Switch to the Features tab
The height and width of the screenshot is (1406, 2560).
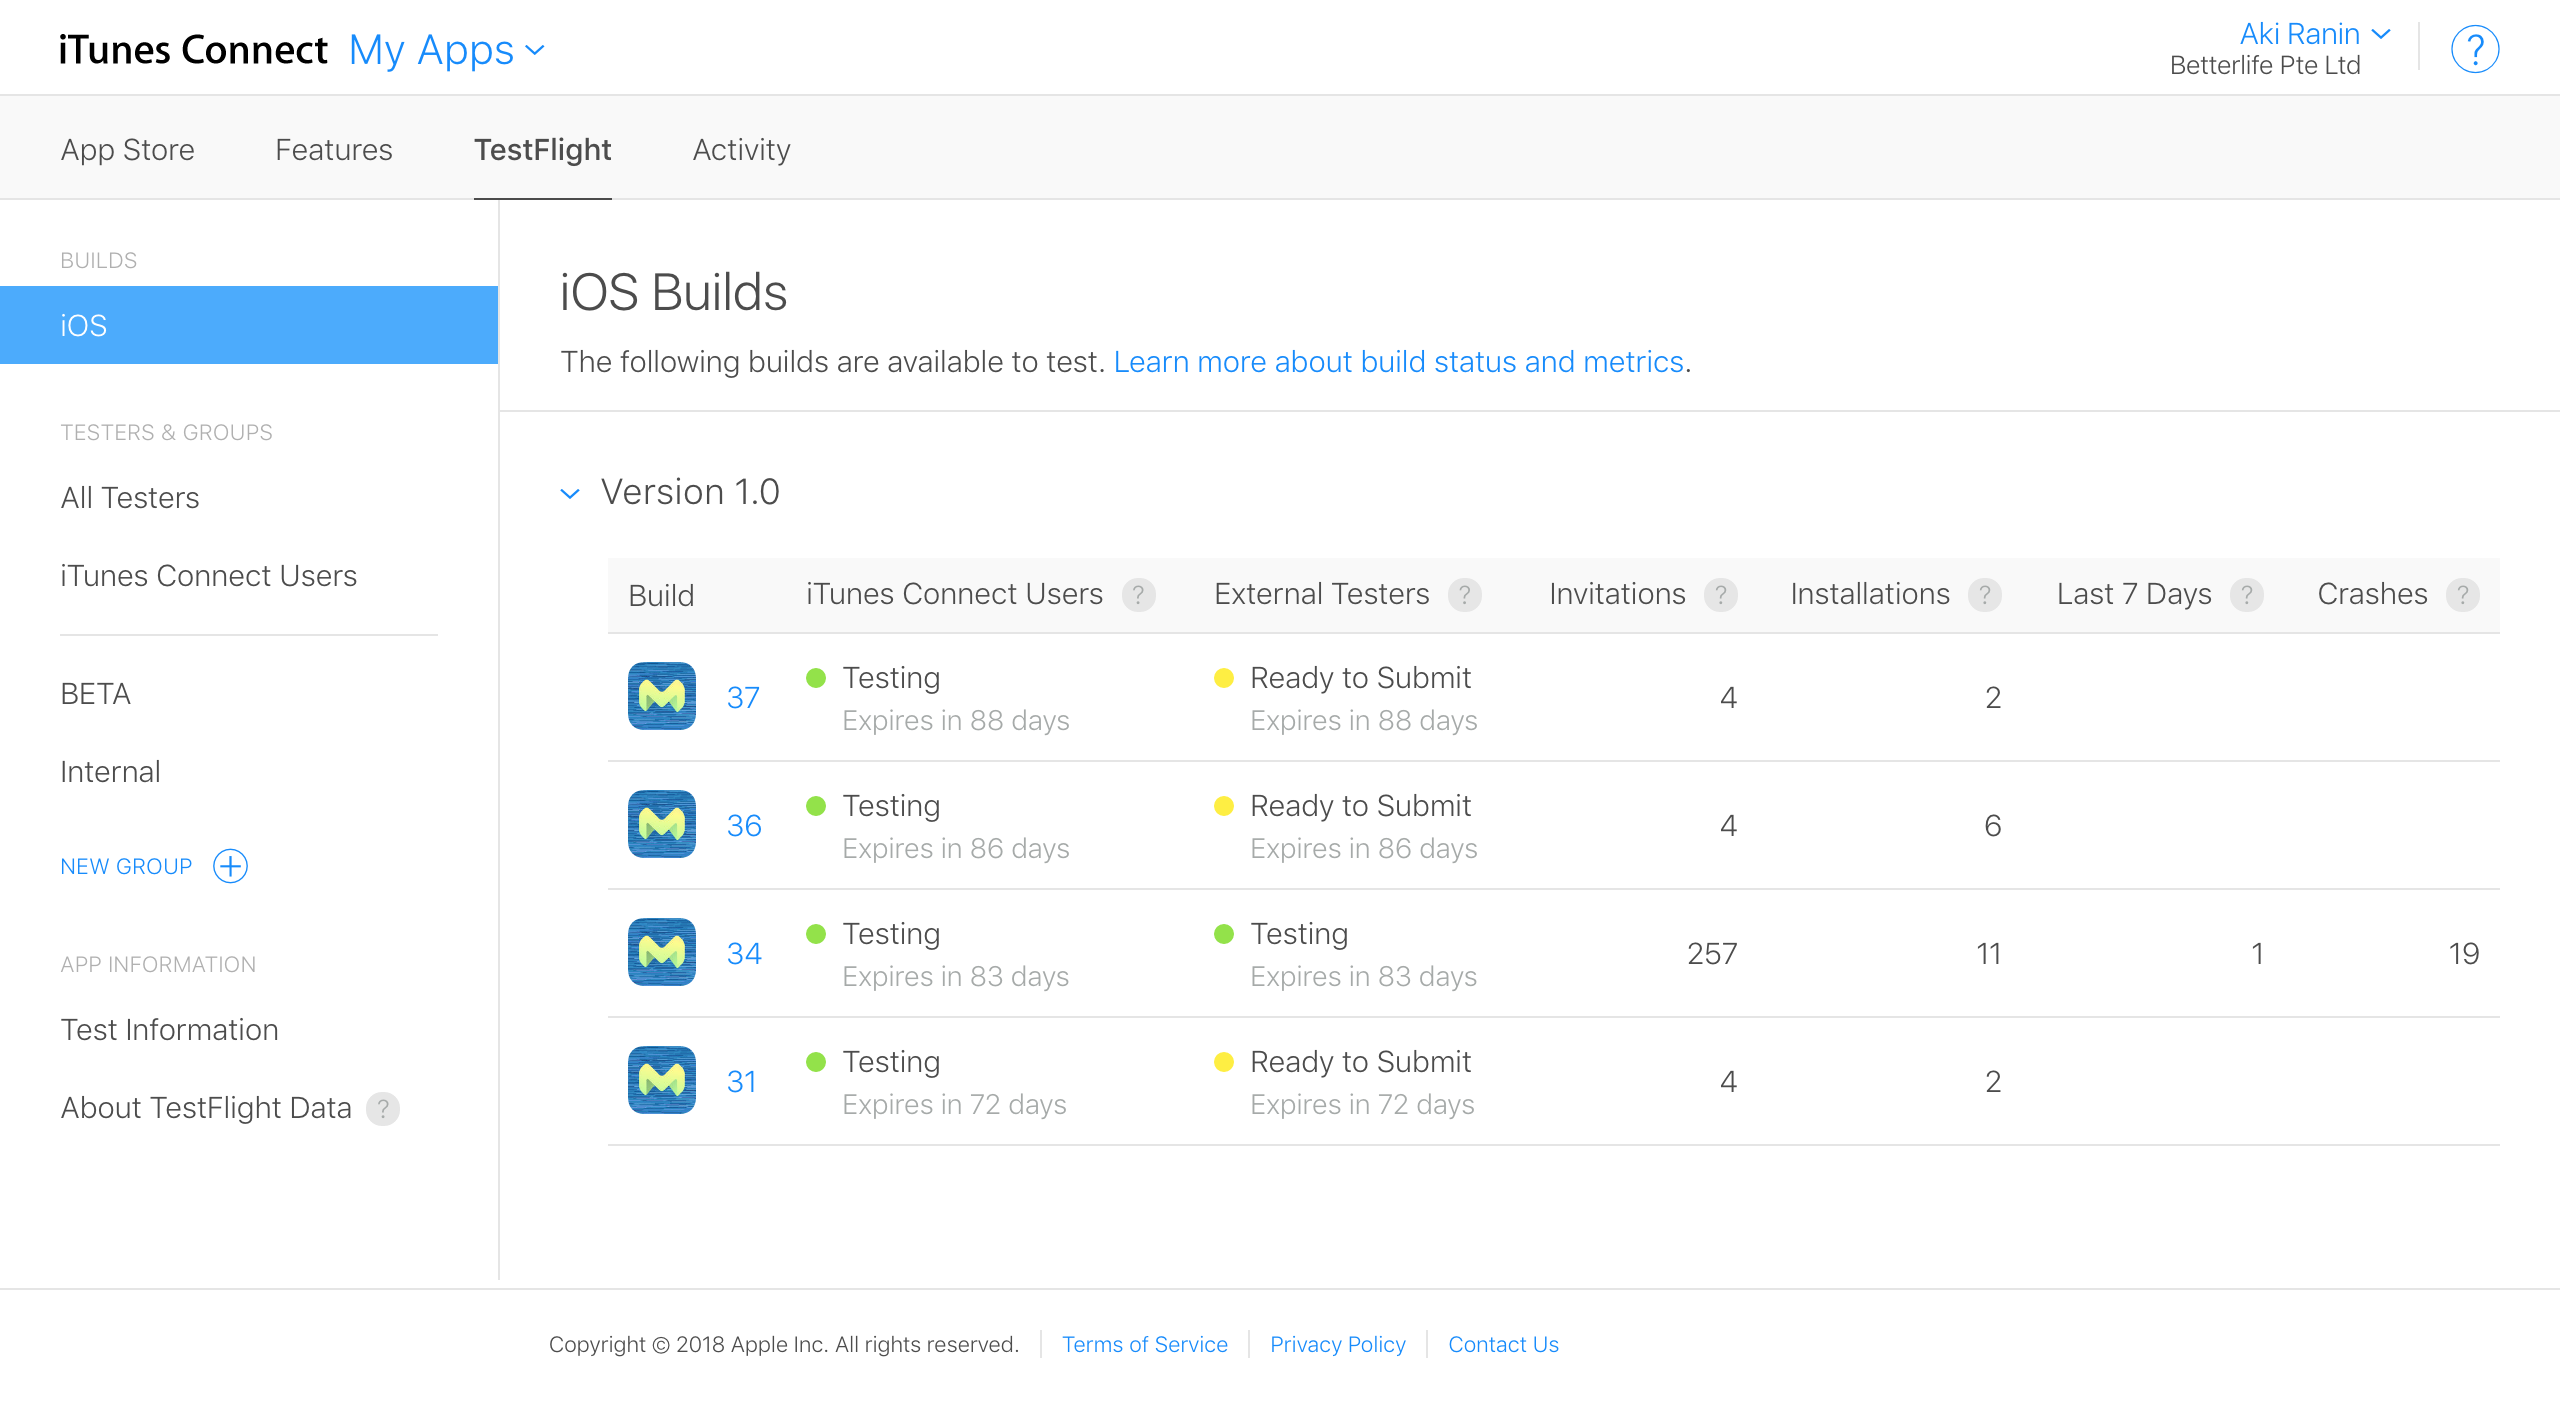pos(334,149)
